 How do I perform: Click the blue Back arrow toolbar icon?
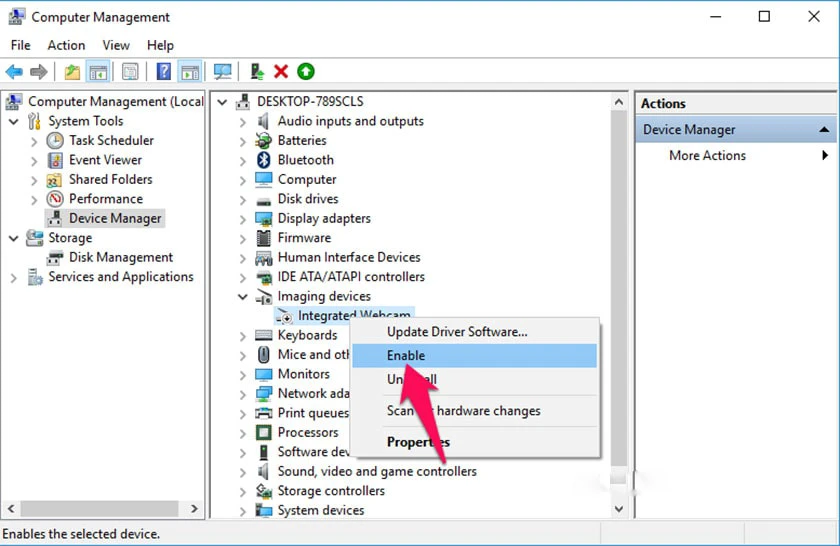[x=14, y=71]
